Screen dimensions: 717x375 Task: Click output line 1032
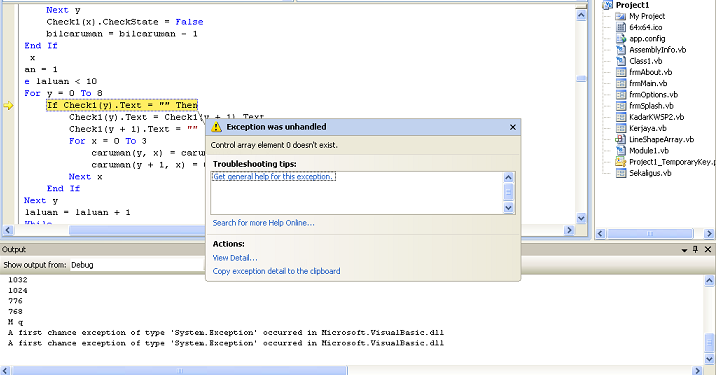(x=18, y=280)
